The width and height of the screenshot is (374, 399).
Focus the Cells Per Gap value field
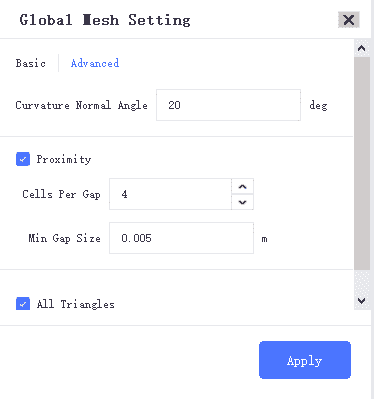[x=170, y=194]
